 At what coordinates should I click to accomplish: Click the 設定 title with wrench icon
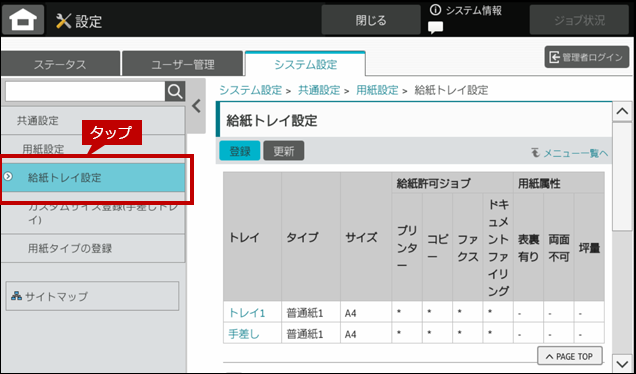(79, 21)
